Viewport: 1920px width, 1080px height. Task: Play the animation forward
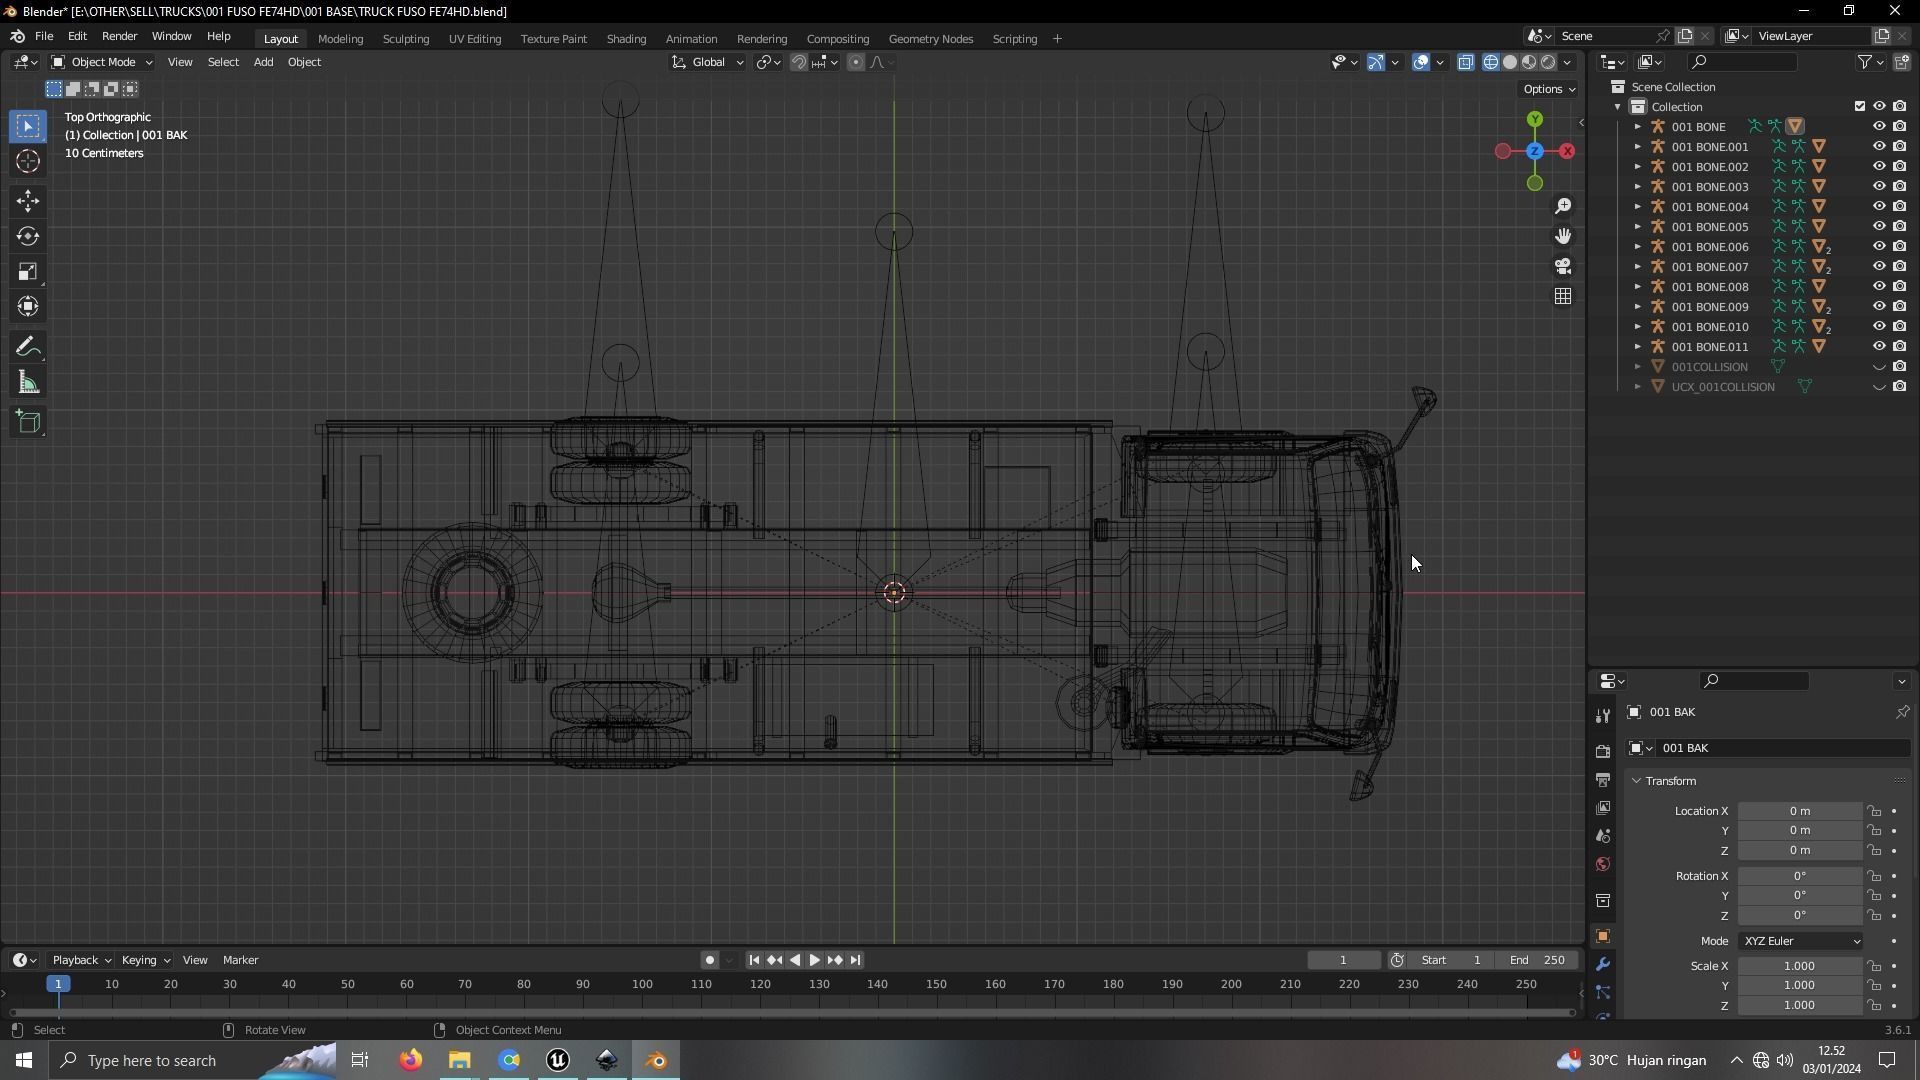815,960
